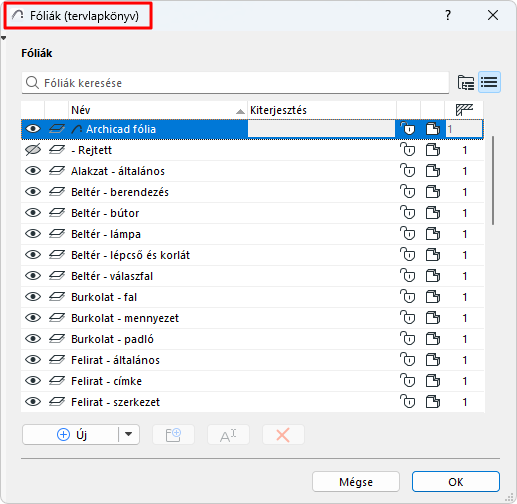Collapse the dialog panel disclosure triangle
This screenshot has height=504, width=517.
click(3, 38)
